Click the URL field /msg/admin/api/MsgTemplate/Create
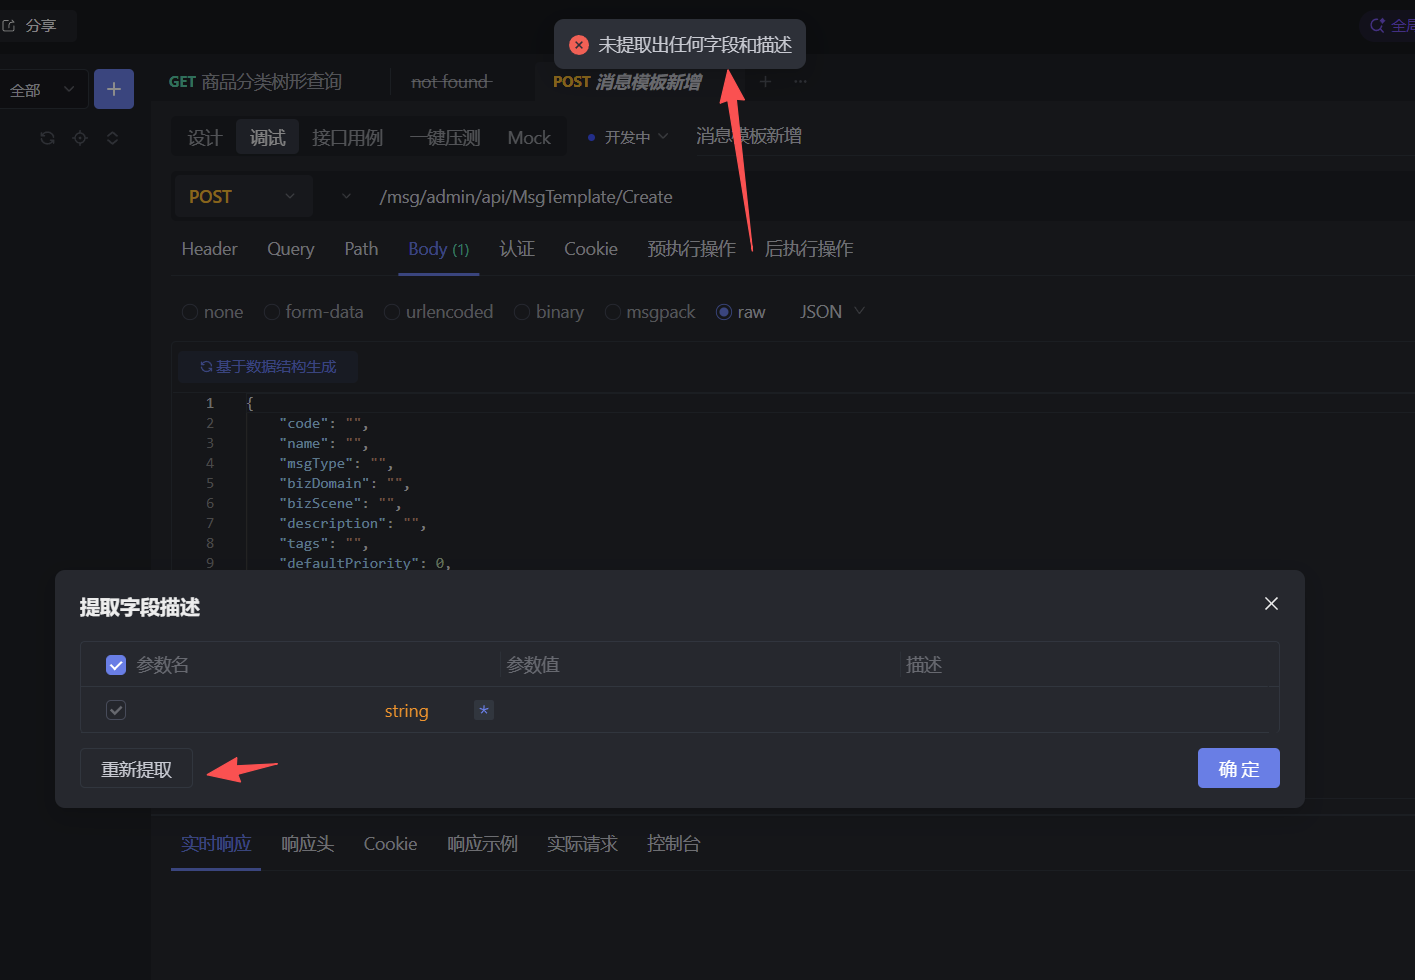This screenshot has height=980, width=1415. click(526, 197)
